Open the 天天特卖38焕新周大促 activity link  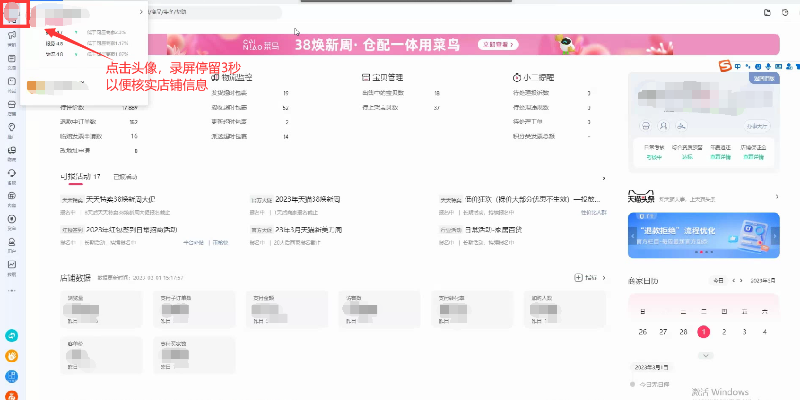pyautogui.click(x=120, y=200)
